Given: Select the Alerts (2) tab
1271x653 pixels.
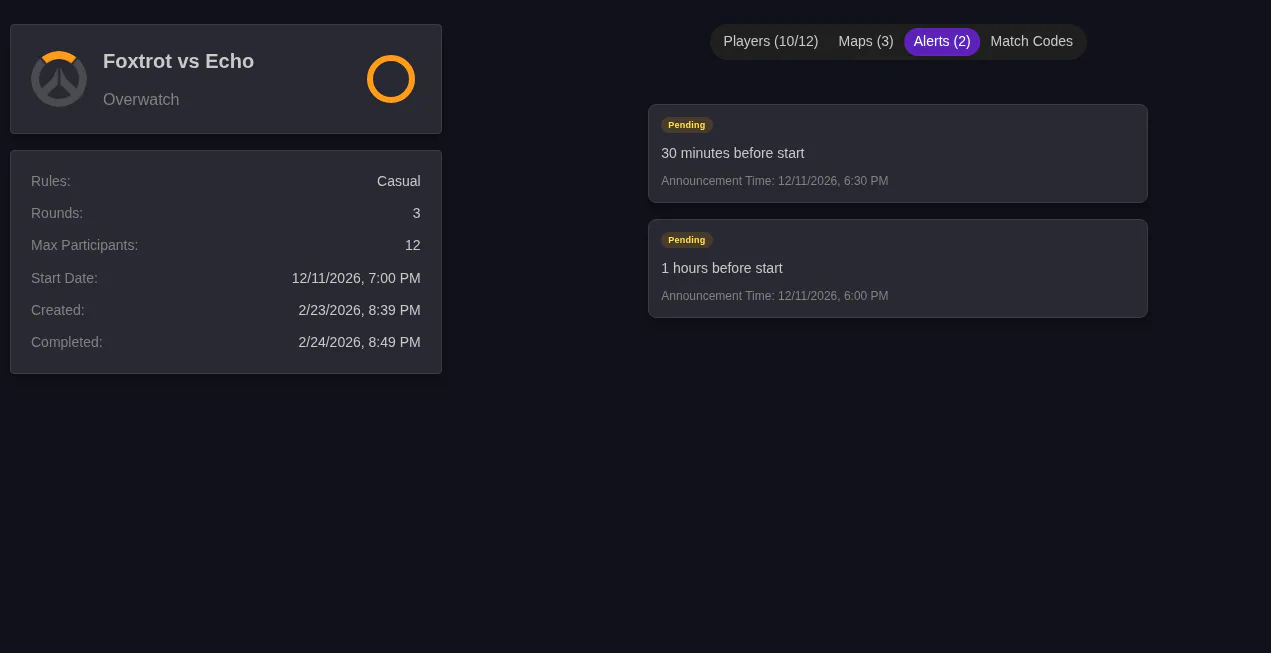Looking at the screenshot, I should click(x=941, y=41).
